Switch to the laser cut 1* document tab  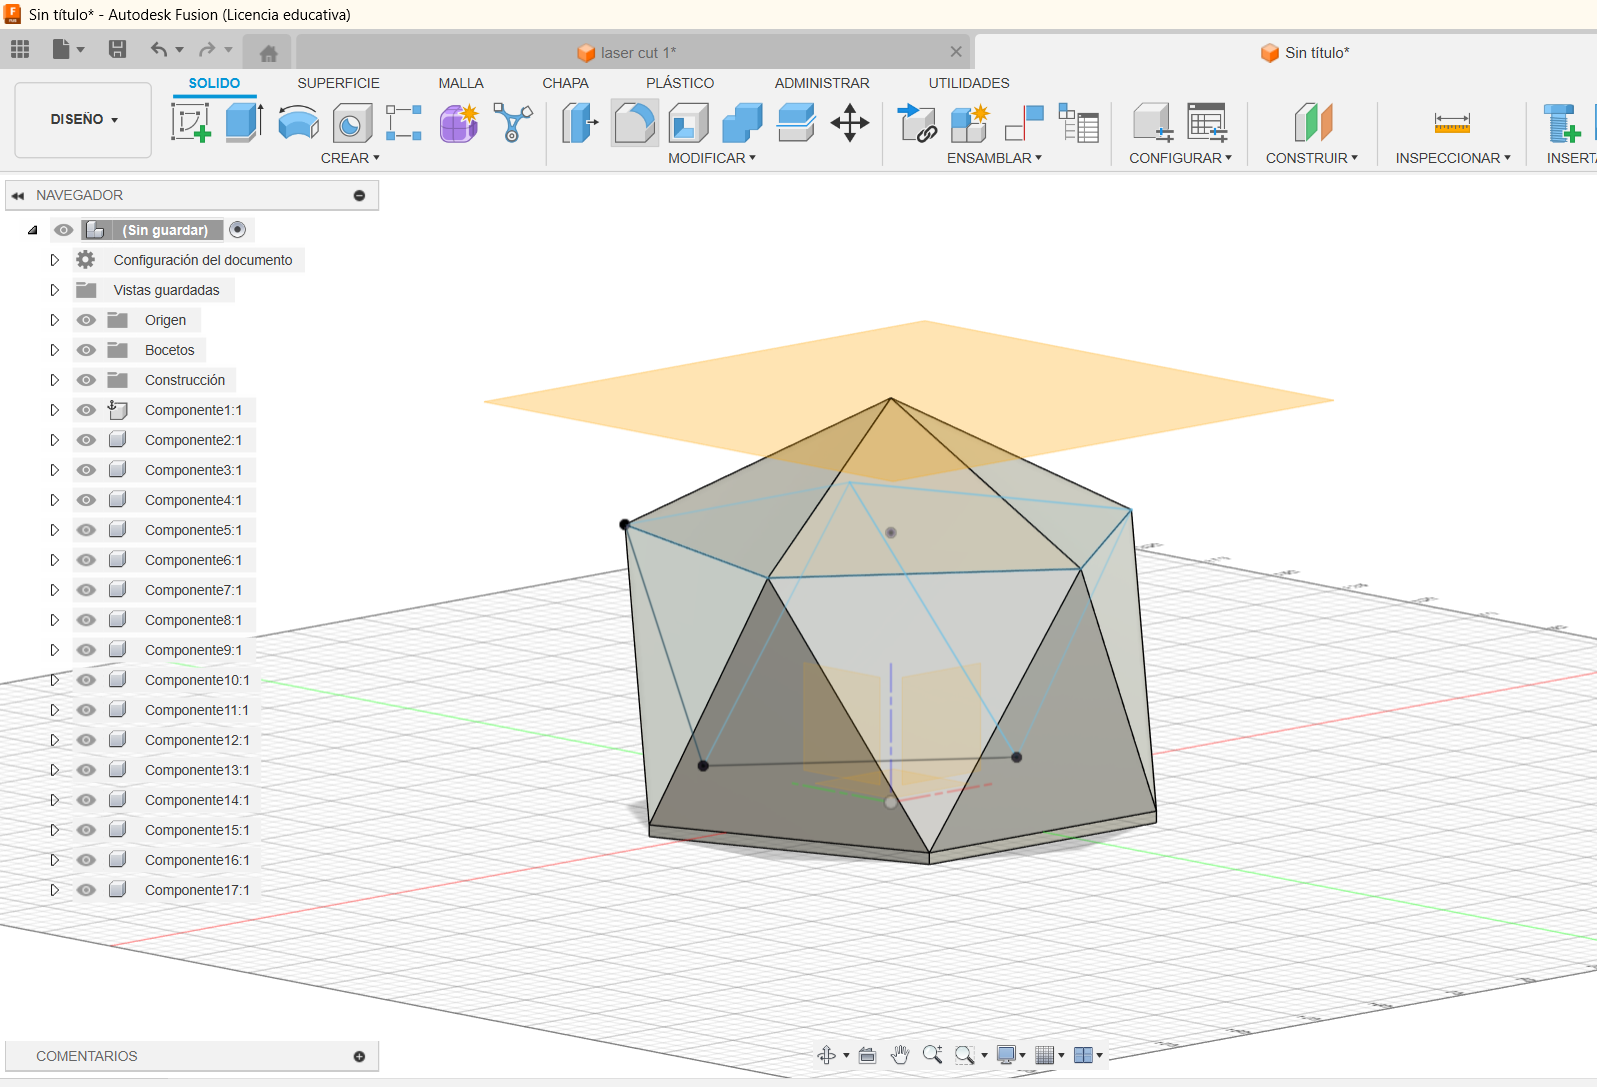628,53
